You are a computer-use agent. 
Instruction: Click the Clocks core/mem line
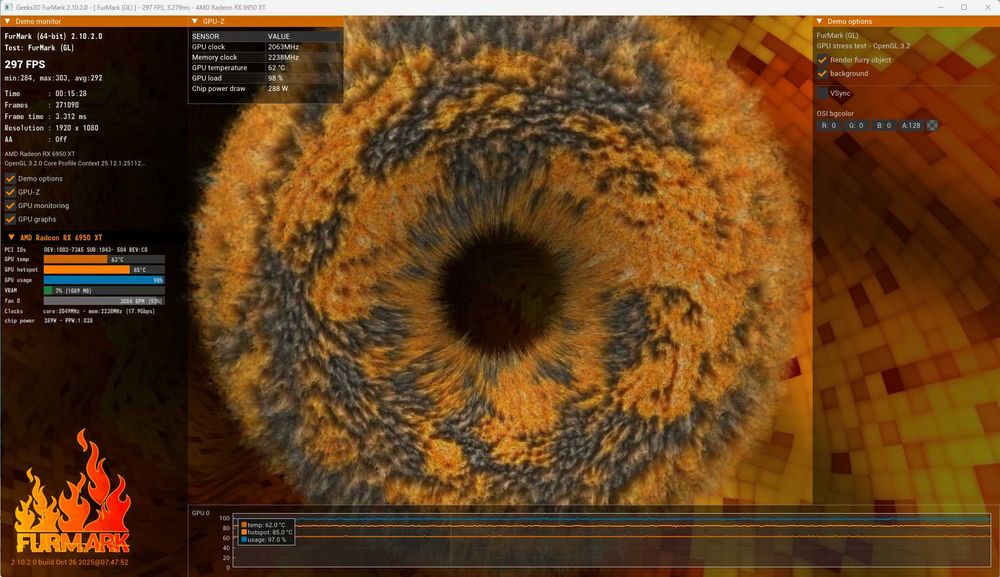[x=80, y=311]
